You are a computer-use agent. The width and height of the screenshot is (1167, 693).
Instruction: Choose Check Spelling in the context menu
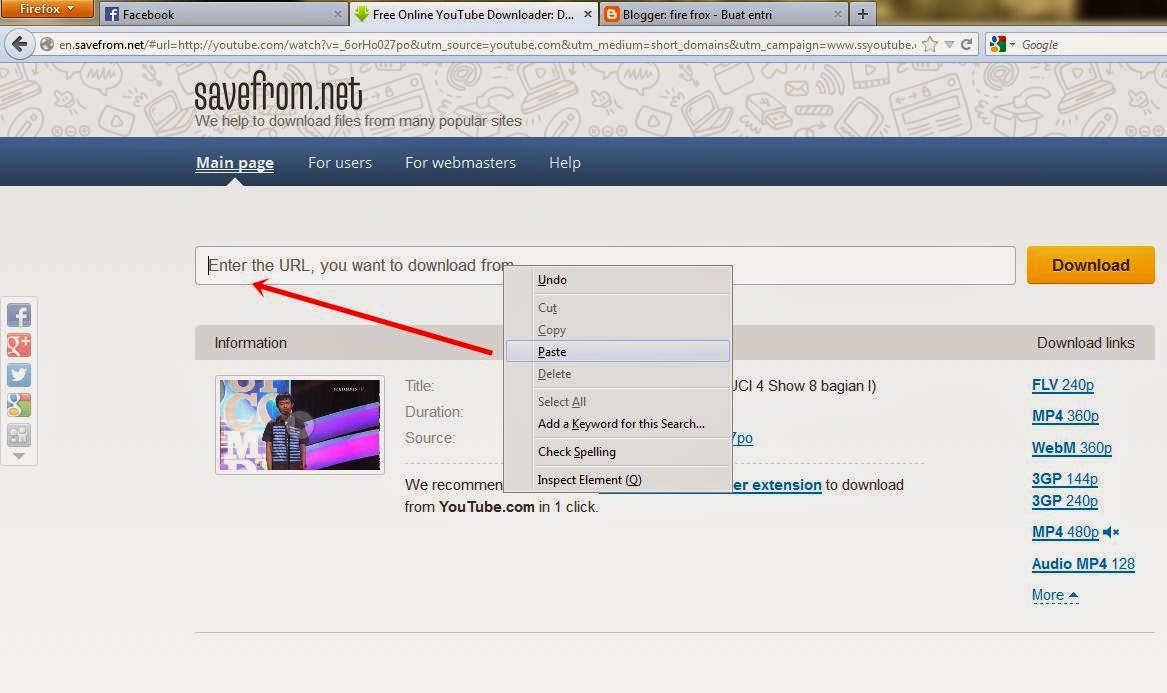(618, 452)
